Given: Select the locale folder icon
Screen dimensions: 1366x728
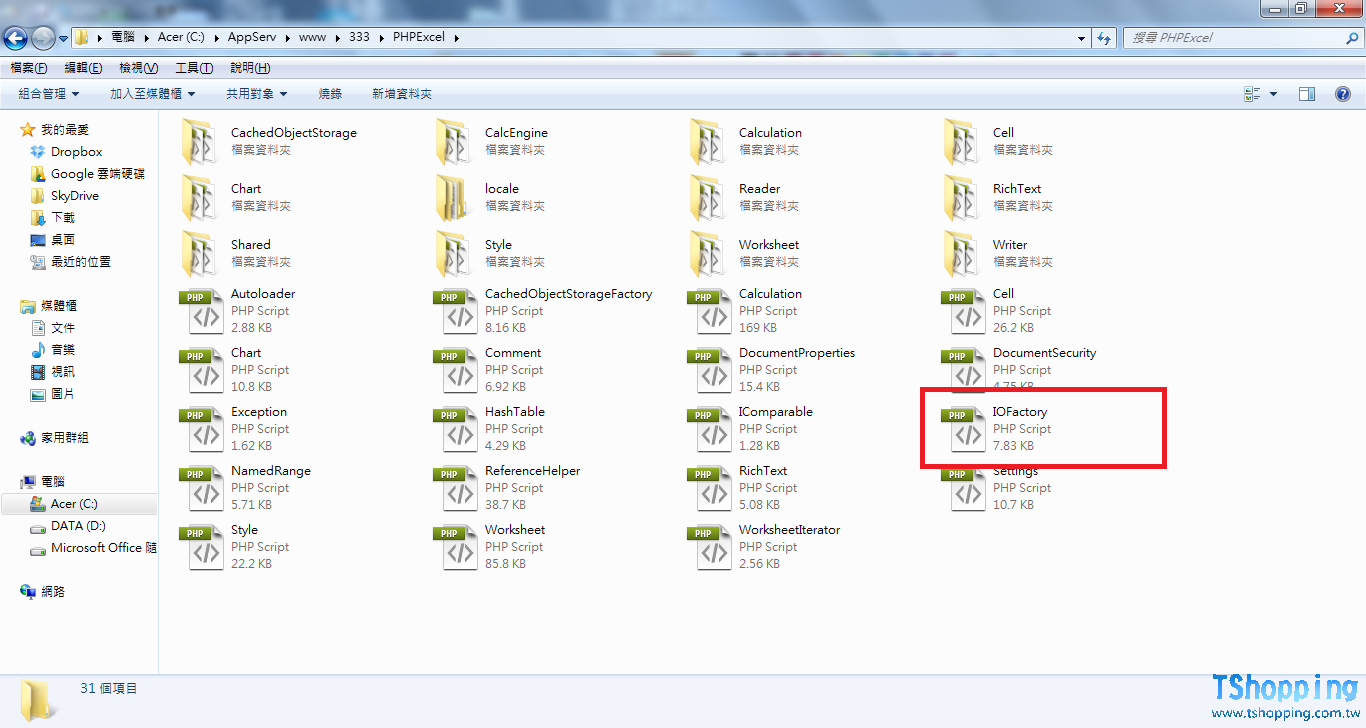Looking at the screenshot, I should [454, 198].
